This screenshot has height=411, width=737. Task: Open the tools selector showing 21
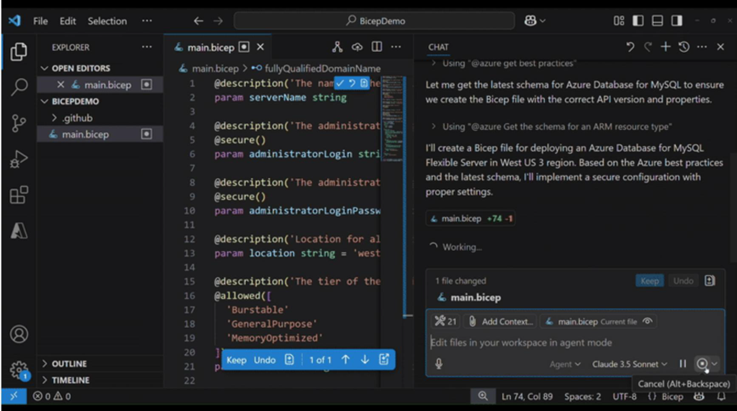pyautogui.click(x=445, y=322)
